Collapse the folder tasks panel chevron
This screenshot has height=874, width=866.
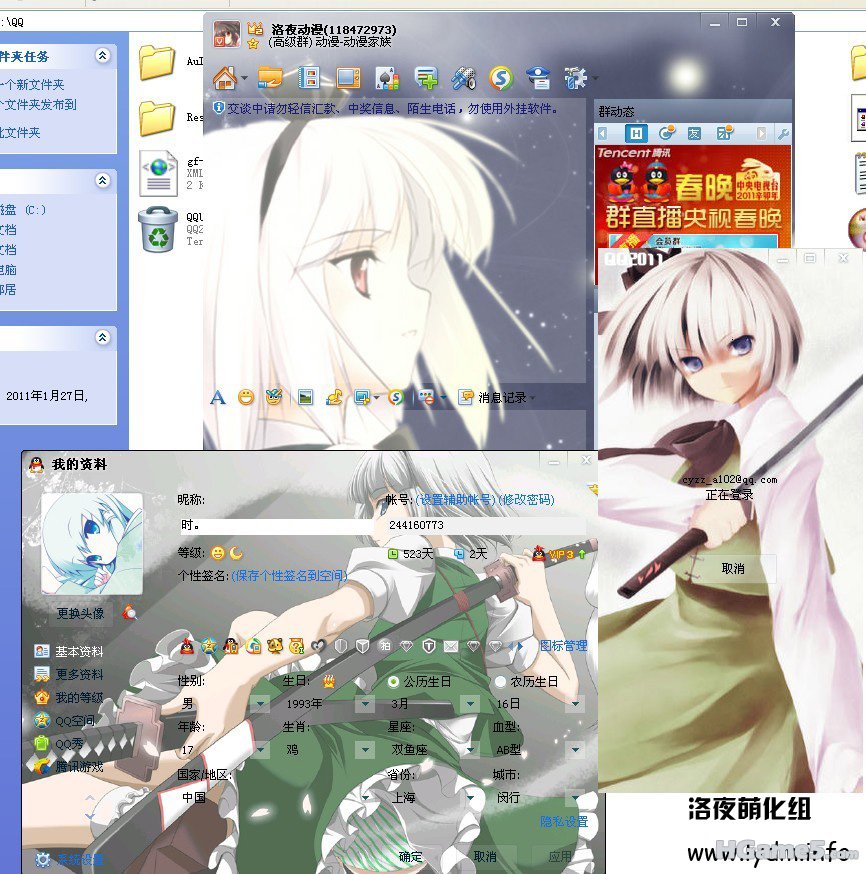pos(103,55)
